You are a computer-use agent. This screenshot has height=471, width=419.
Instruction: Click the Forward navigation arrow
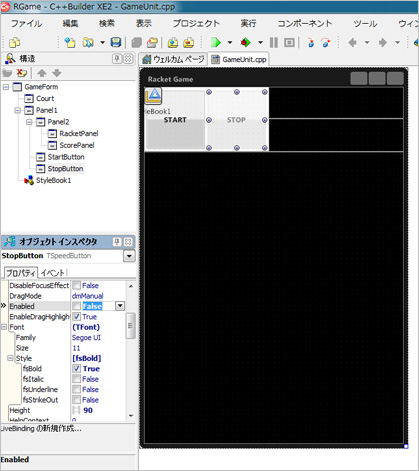383,43
